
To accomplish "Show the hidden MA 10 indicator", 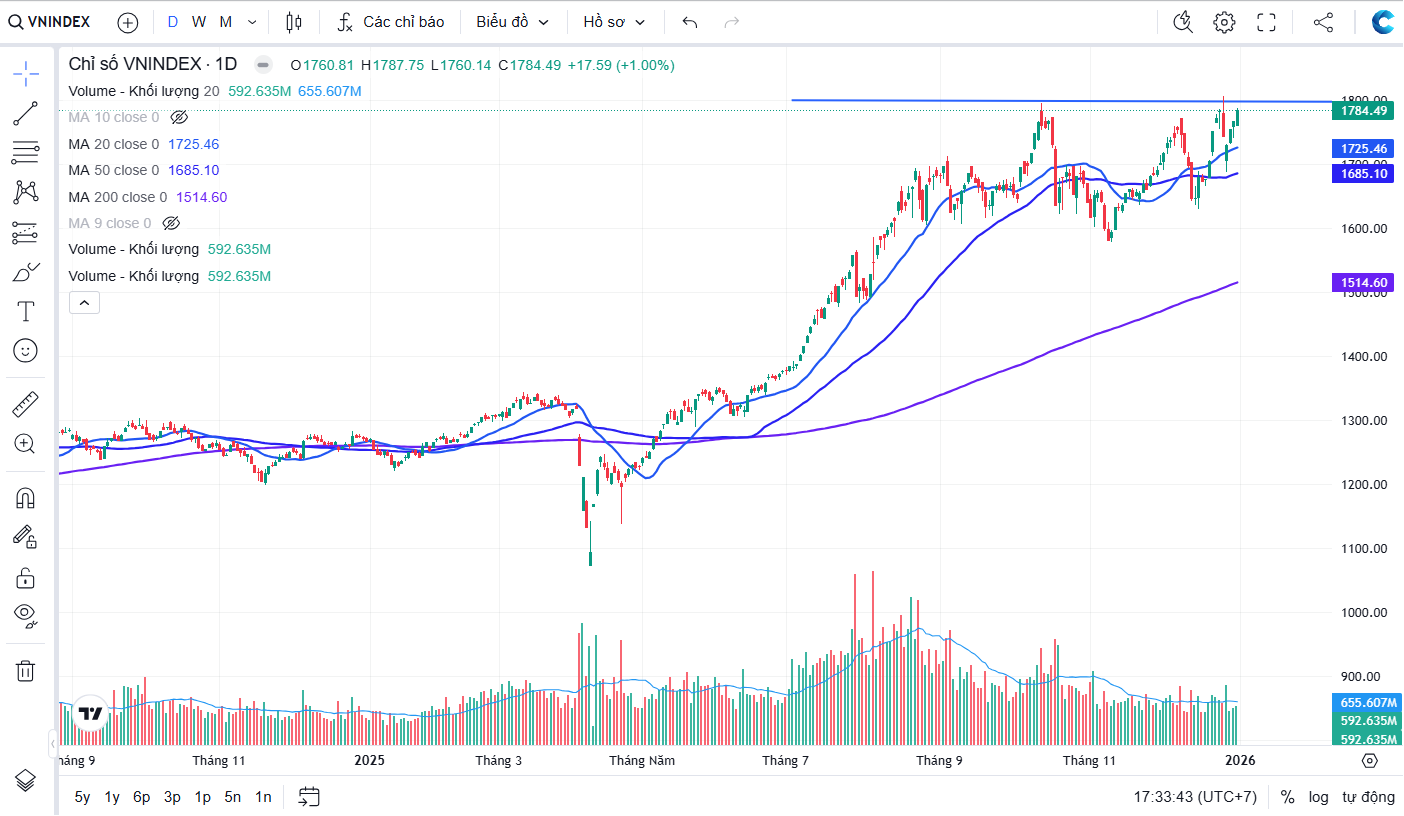I will pyautogui.click(x=179, y=118).
